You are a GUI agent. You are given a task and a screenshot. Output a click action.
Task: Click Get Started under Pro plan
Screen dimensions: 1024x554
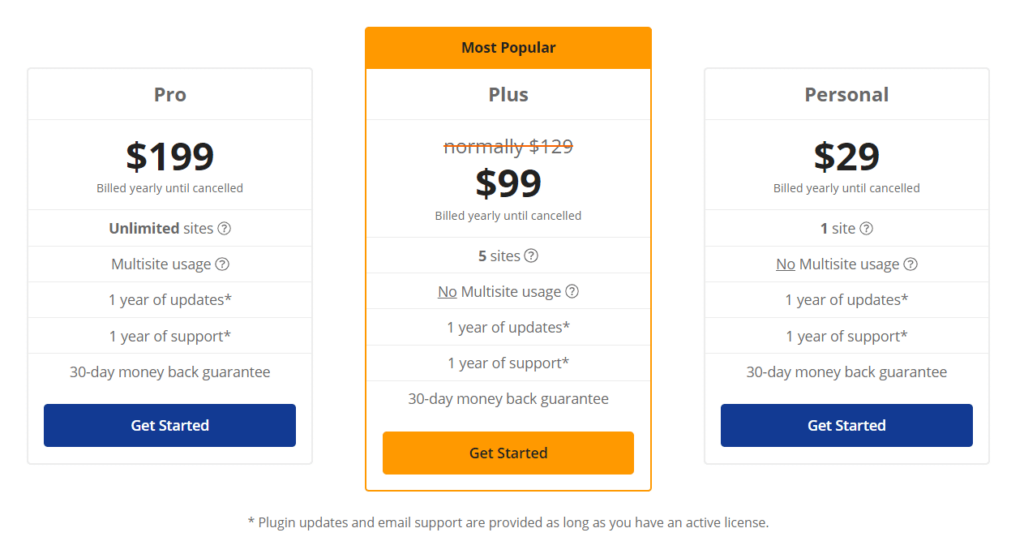170,425
